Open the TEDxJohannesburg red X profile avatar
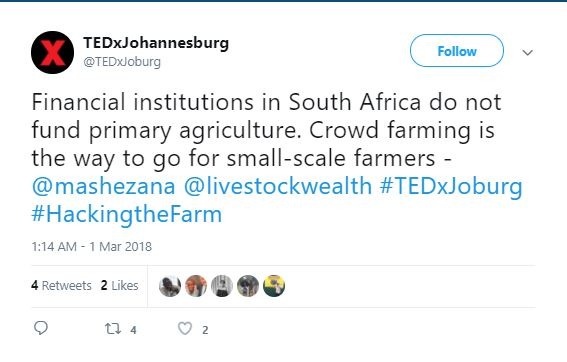This screenshot has height=362, width=567. (52, 52)
